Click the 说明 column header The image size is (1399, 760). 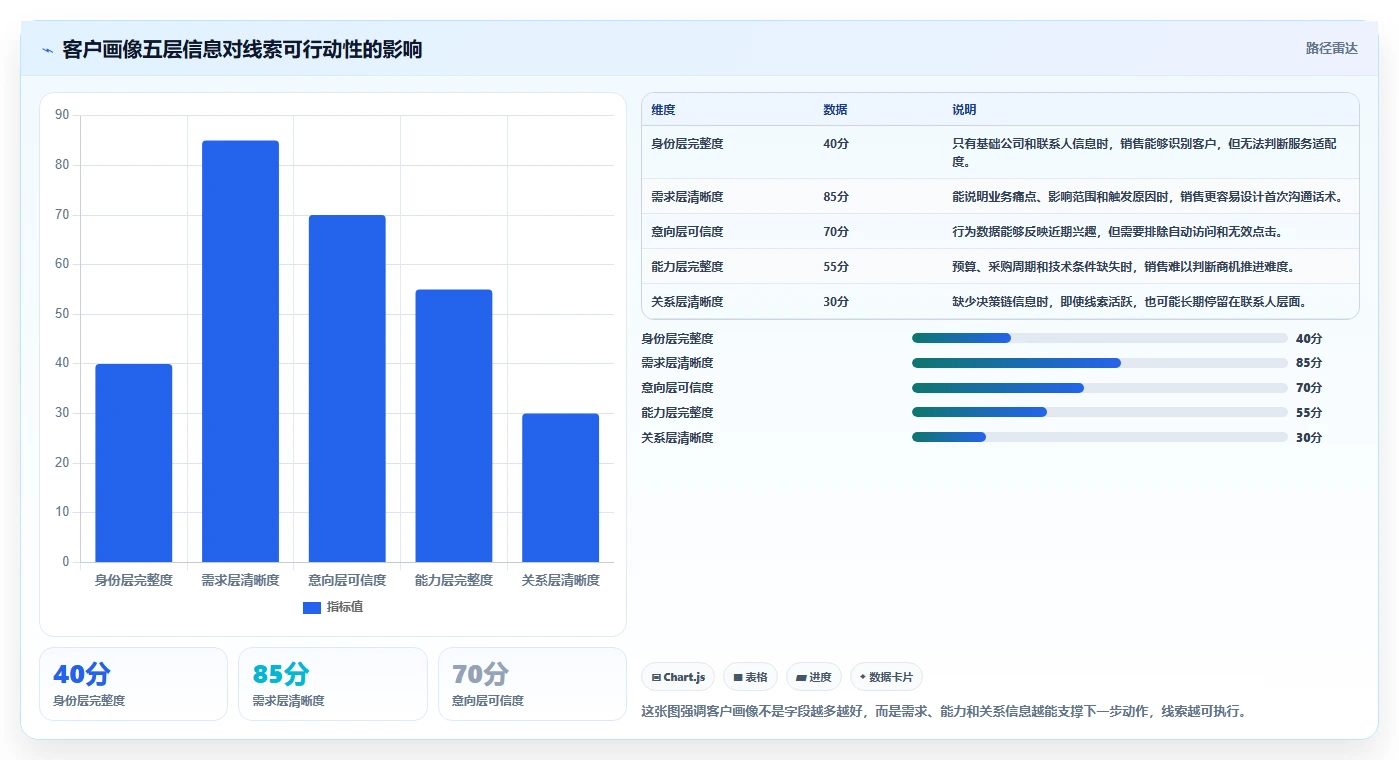point(964,110)
